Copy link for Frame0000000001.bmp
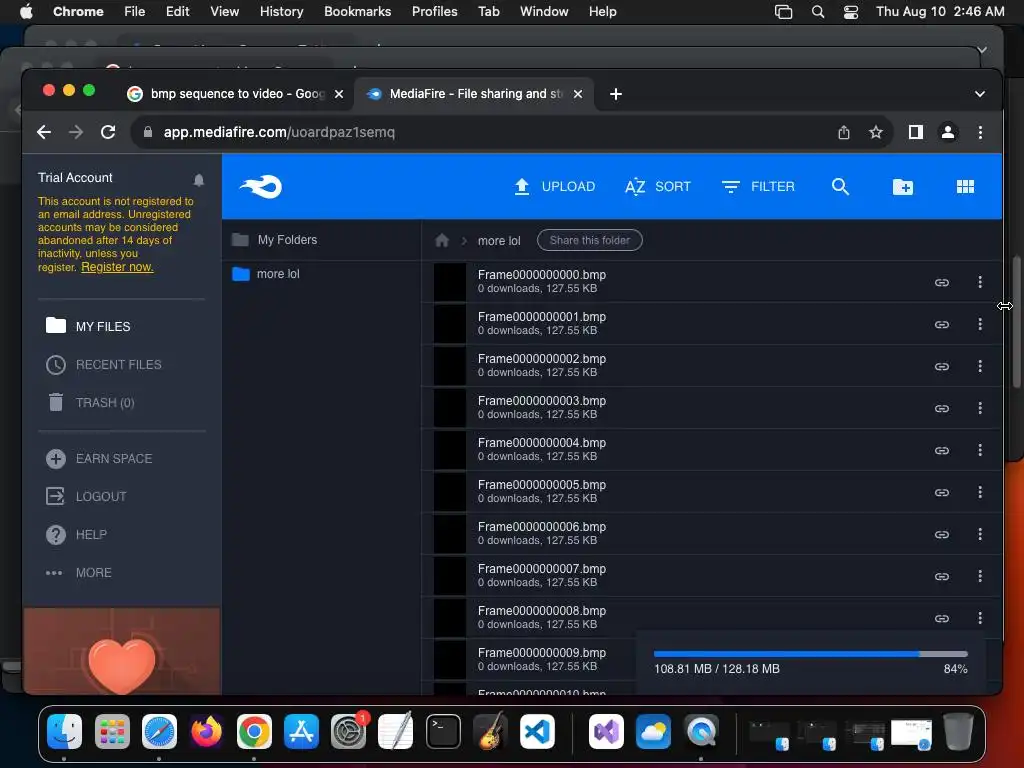Screen dimensions: 1024x768 (941, 324)
